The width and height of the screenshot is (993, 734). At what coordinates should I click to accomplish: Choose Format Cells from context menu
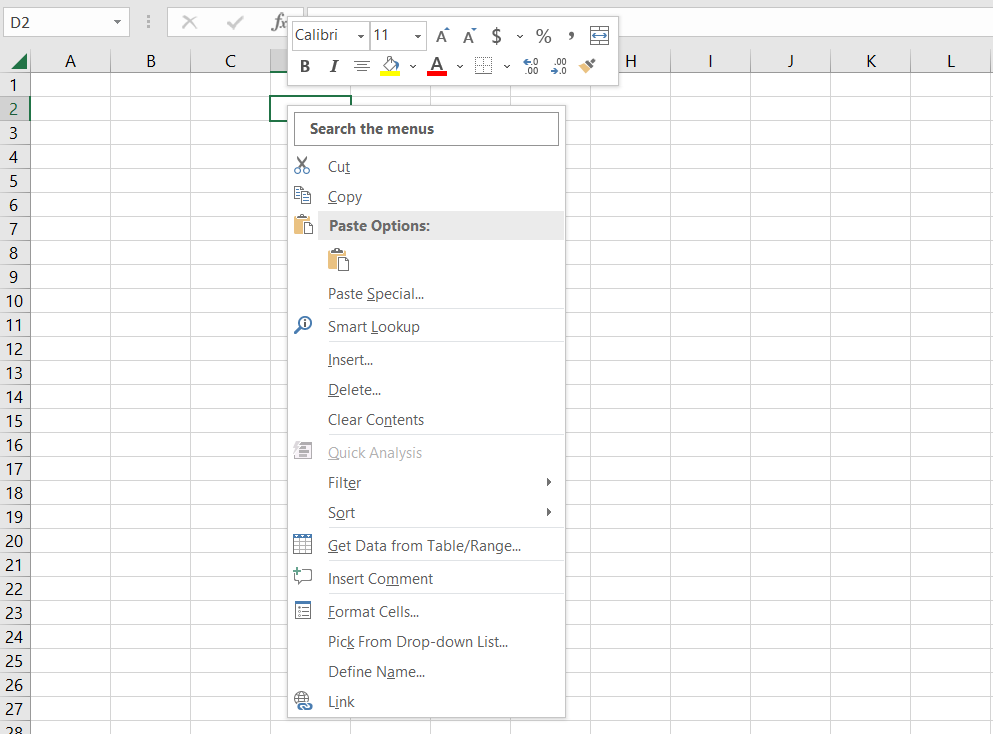coord(373,612)
